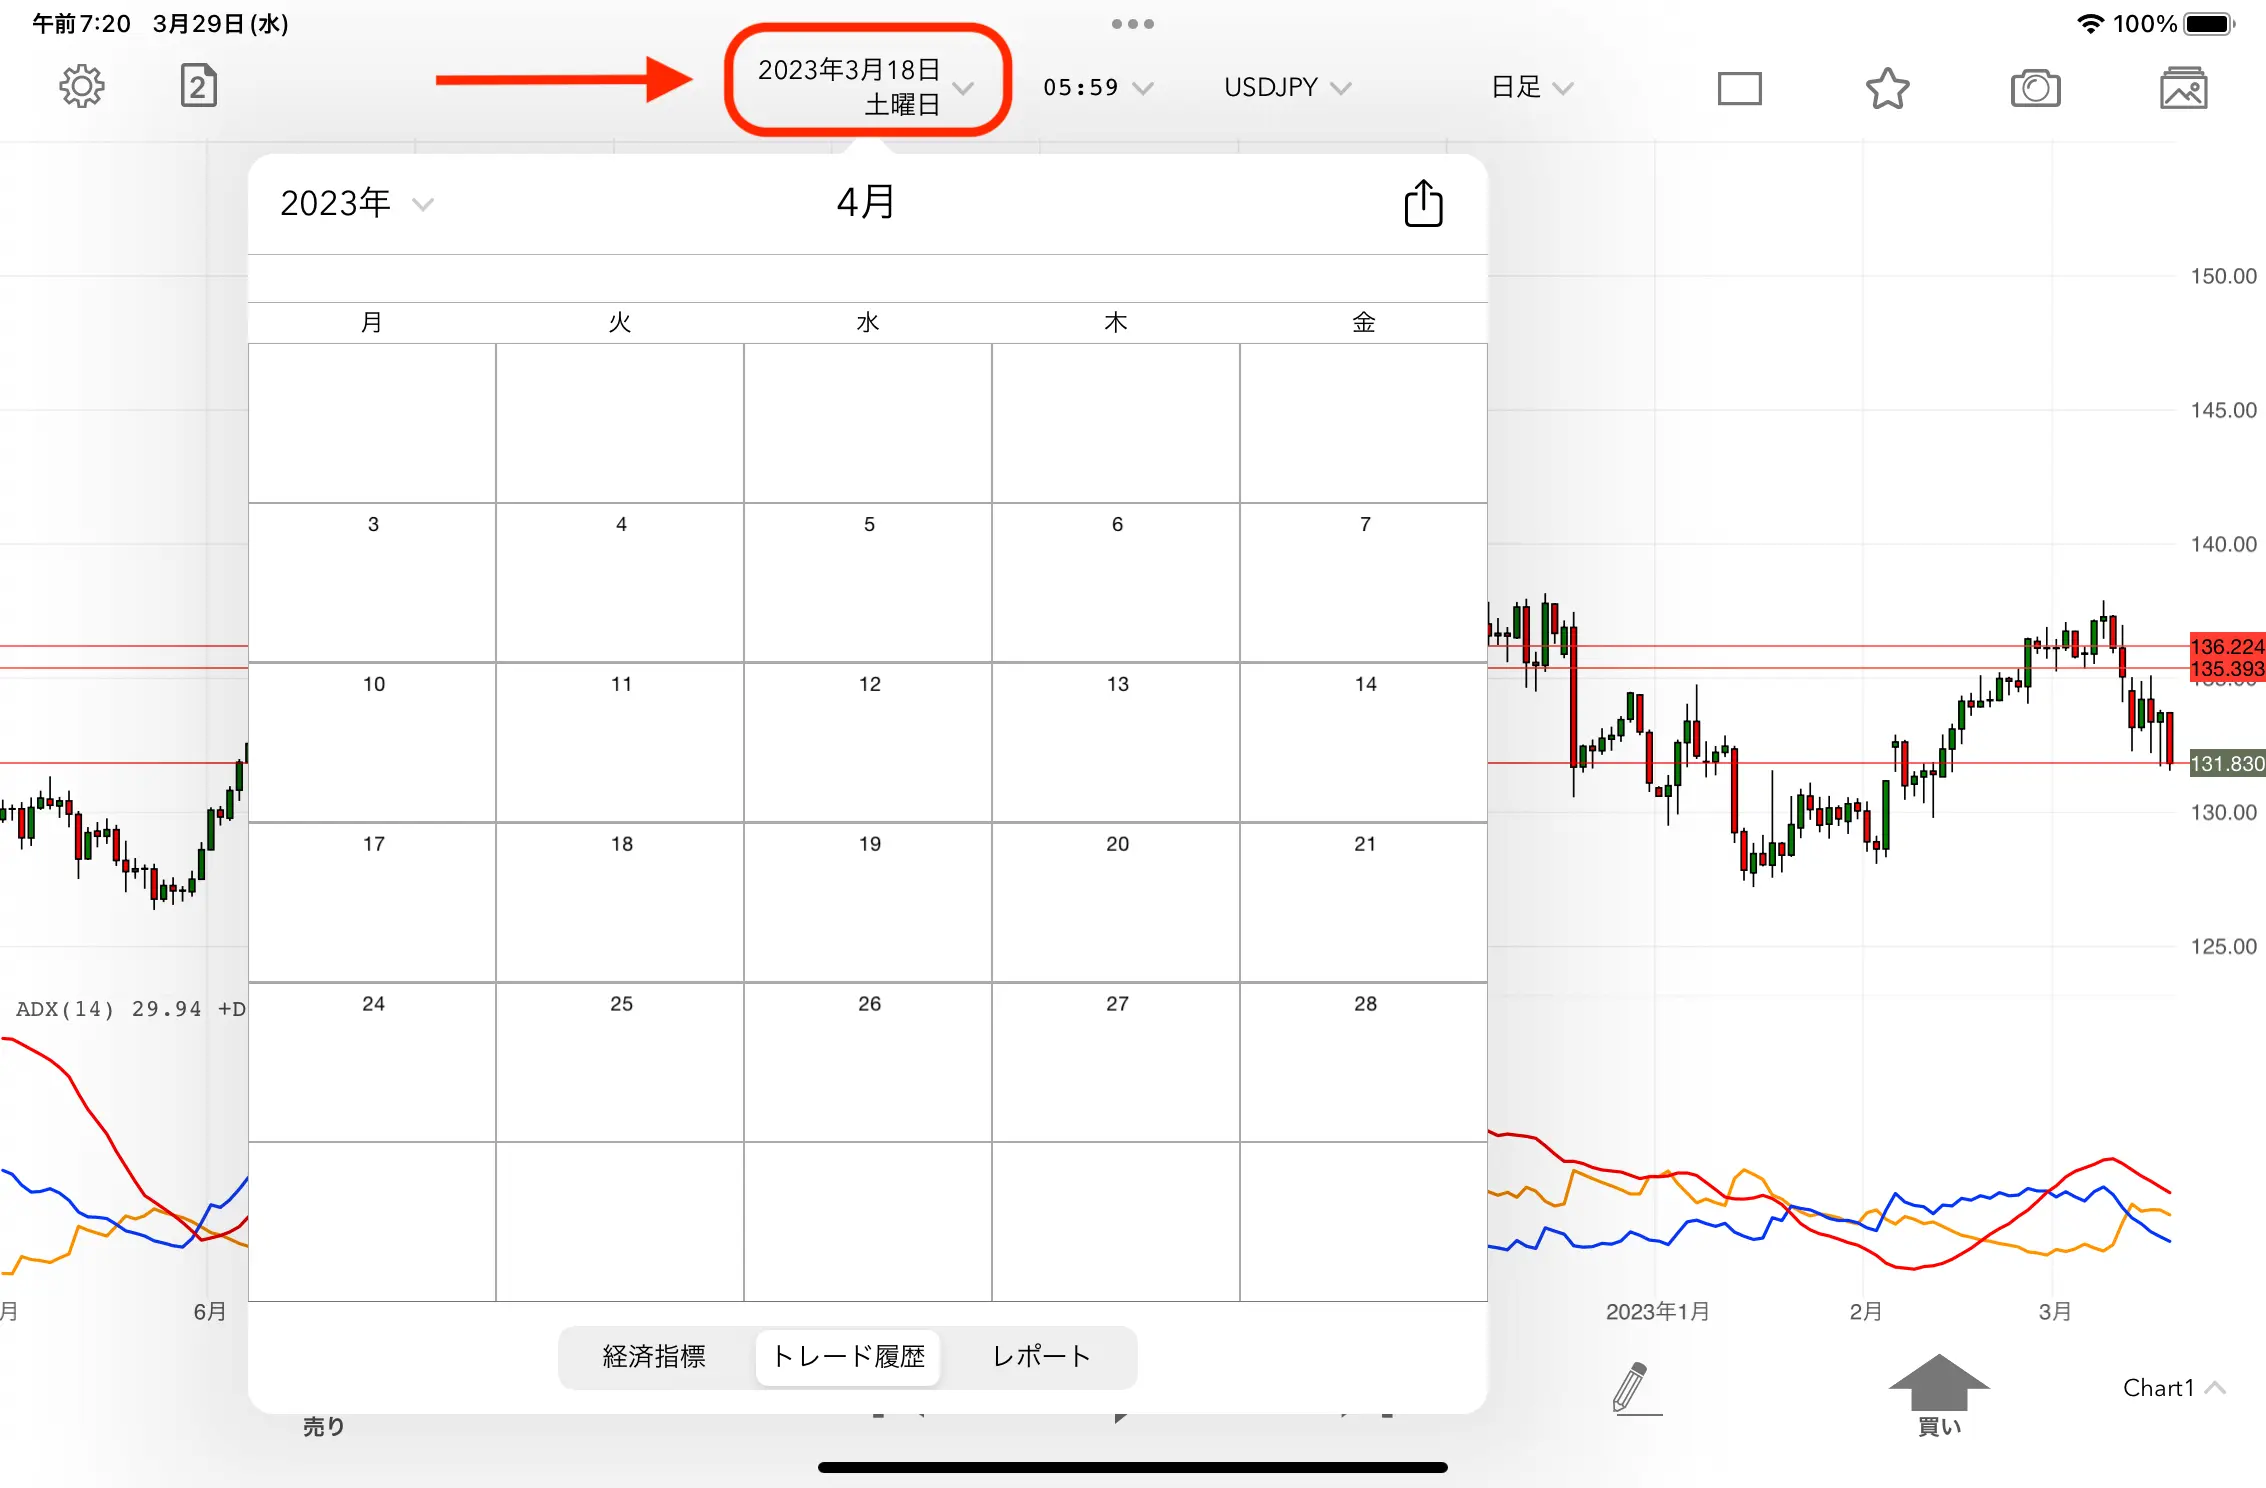The image size is (2266, 1488).
Task: Tap the 2023年1月 time axis label
Action: (x=1657, y=1311)
